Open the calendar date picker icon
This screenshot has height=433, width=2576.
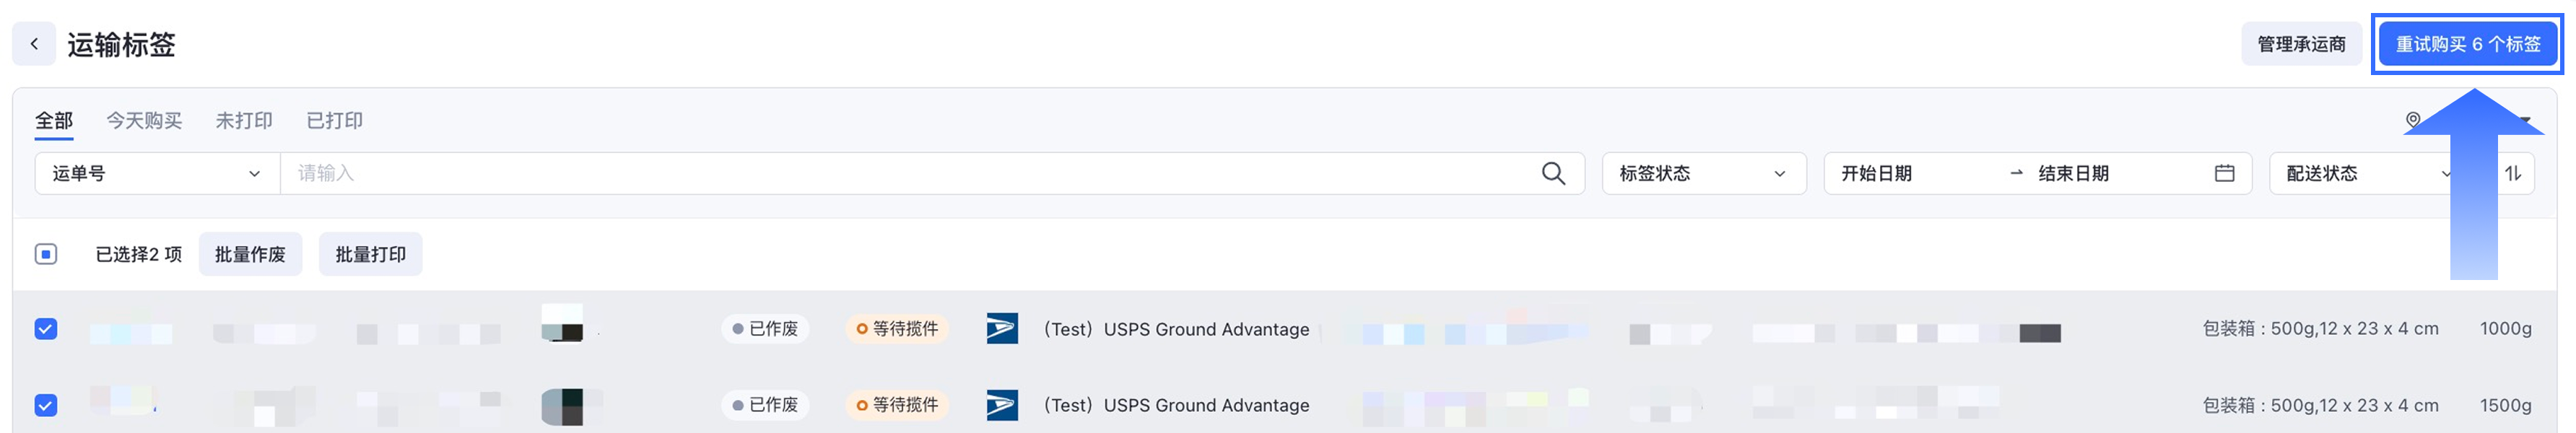click(x=2224, y=173)
